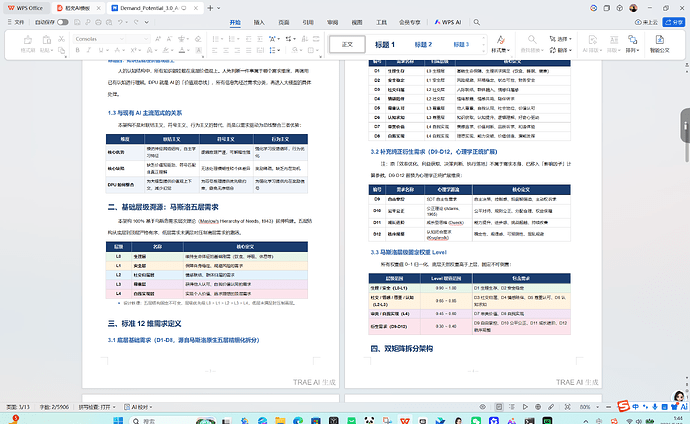Increase font size with the A+ icon

(x=158, y=39)
